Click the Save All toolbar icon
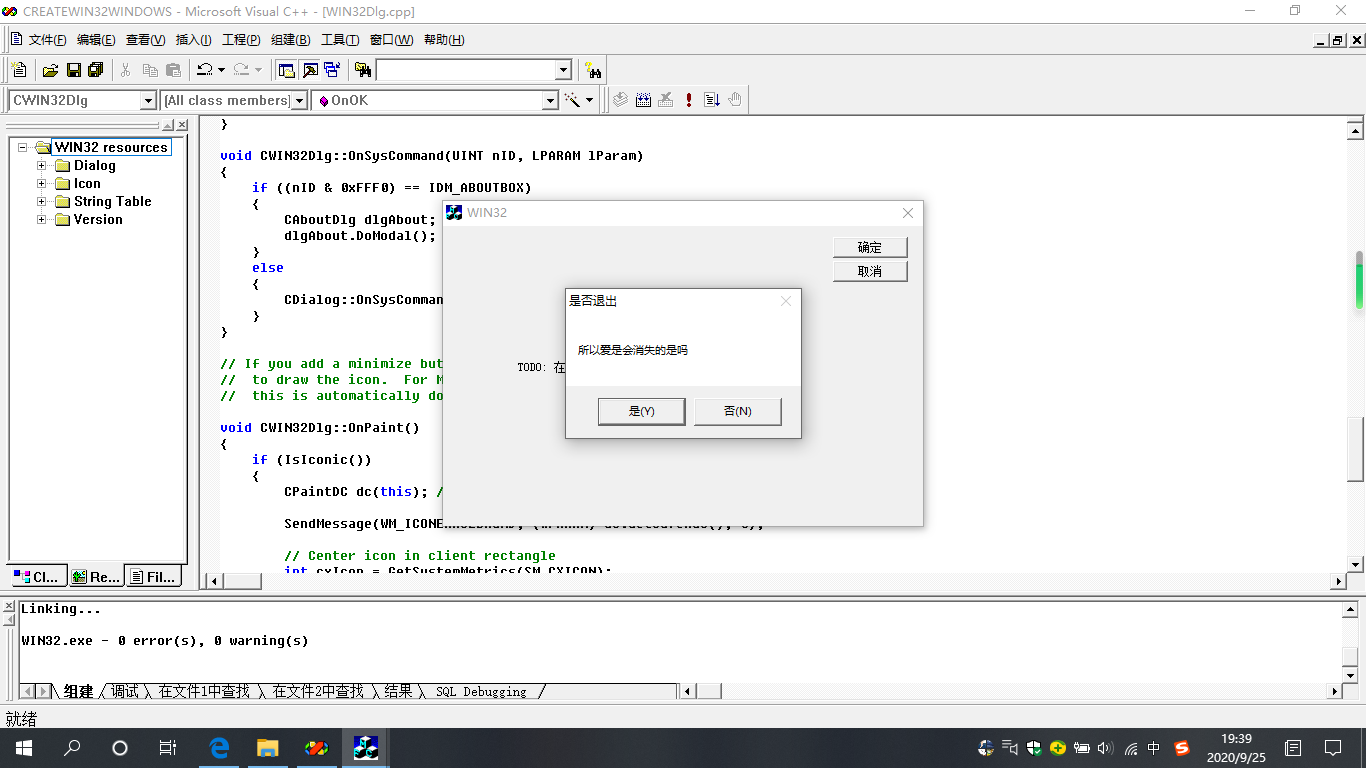 96,70
